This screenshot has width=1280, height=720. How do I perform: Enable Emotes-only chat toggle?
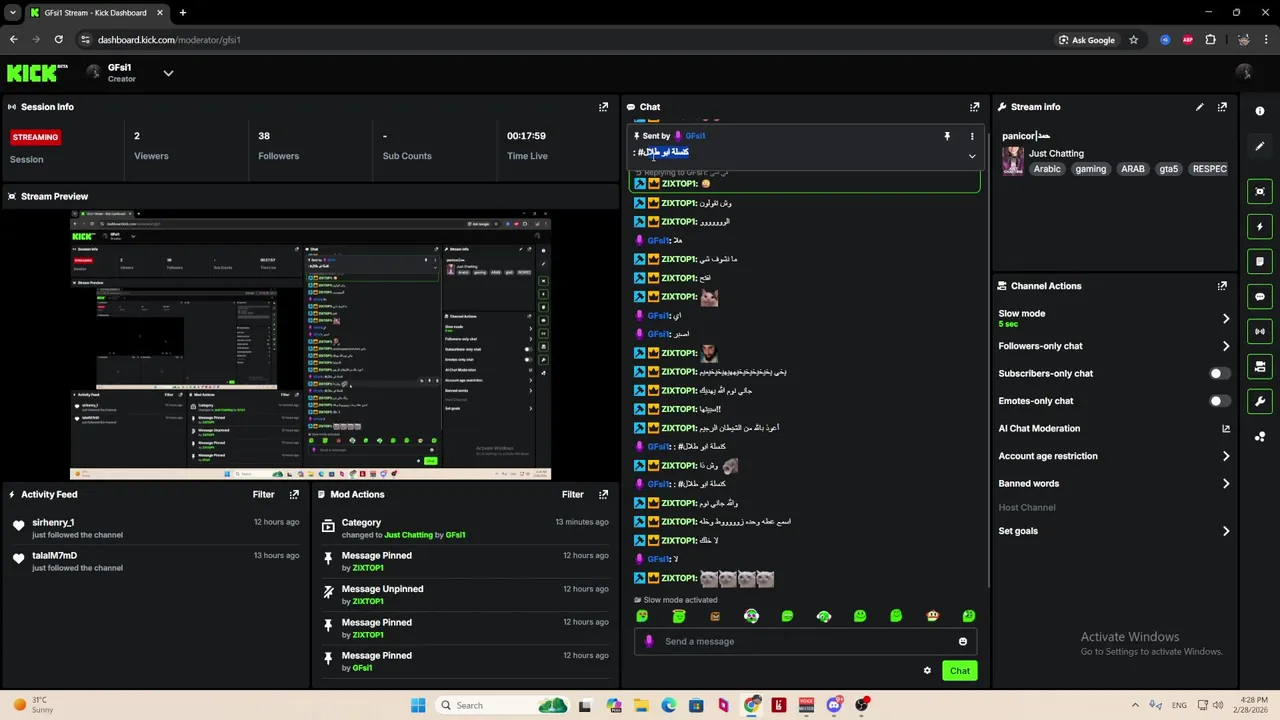[x=1219, y=401]
